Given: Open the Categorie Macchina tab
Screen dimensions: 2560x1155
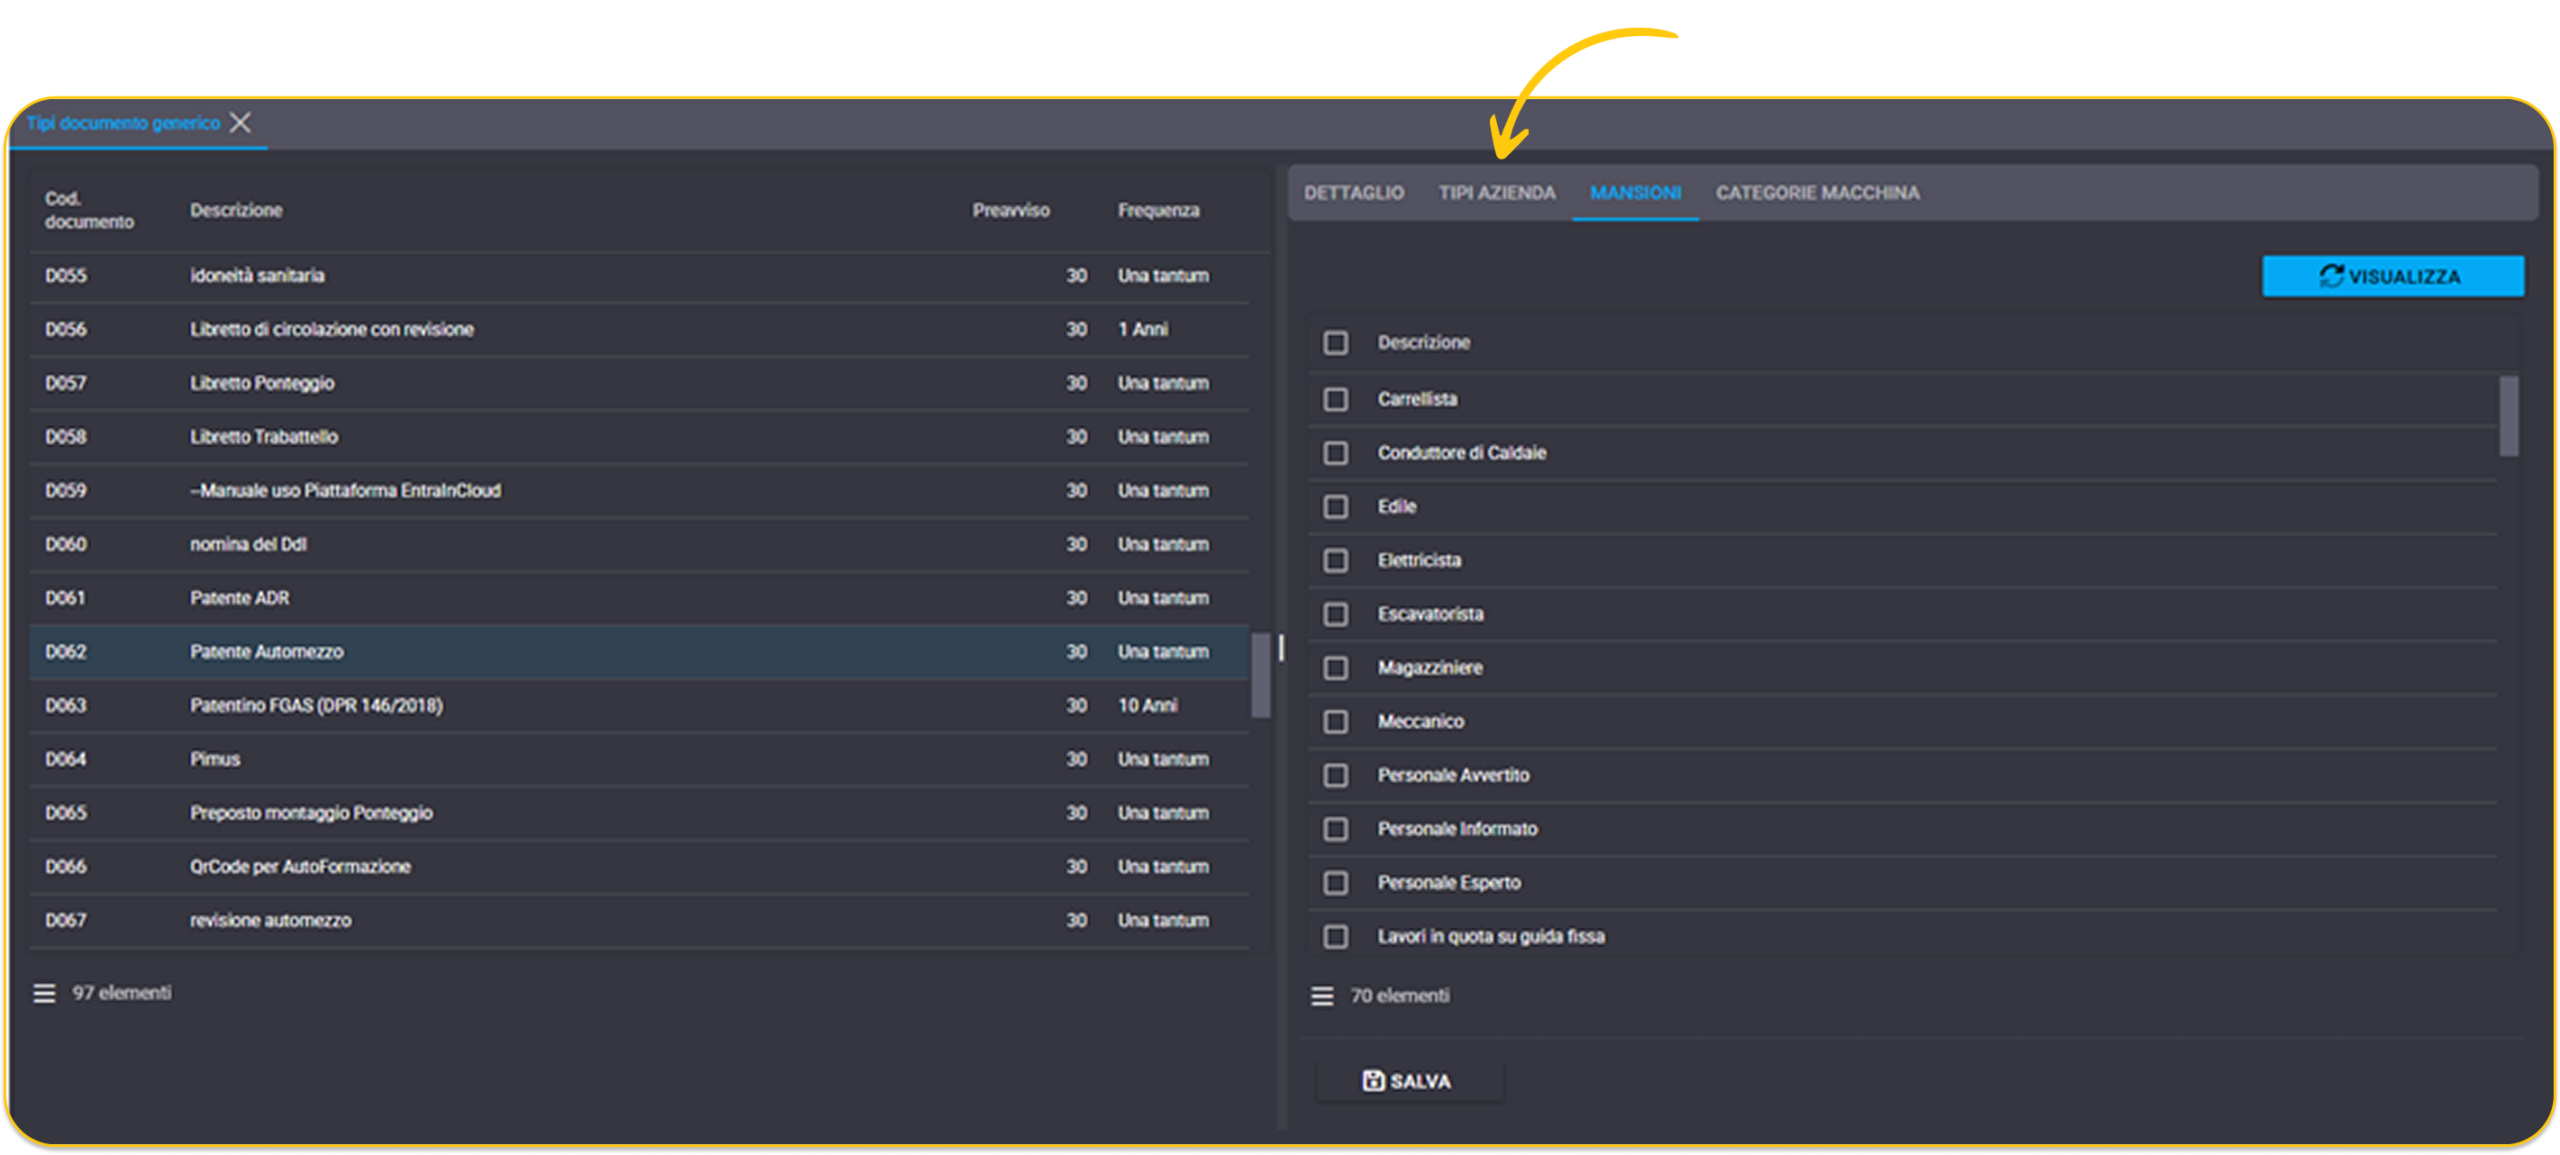Looking at the screenshot, I should [x=1817, y=193].
